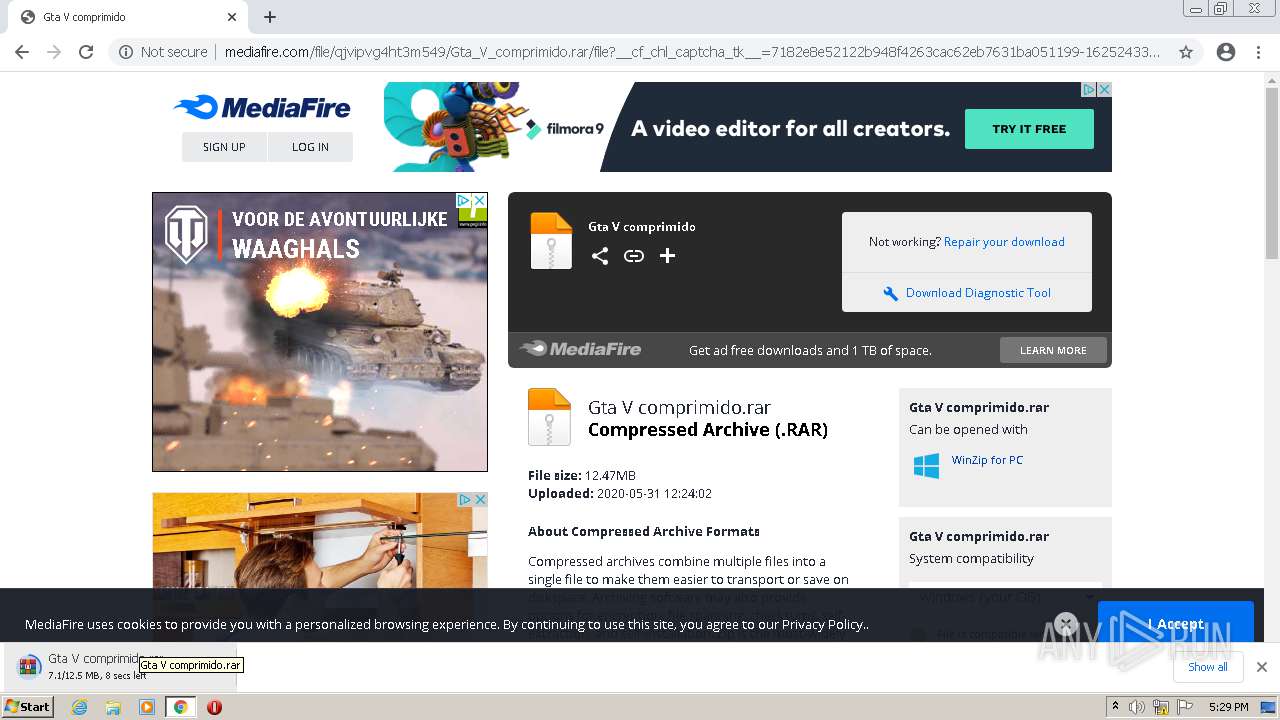Open the Chrome profile avatar menu
1280x720 pixels.
coord(1226,52)
